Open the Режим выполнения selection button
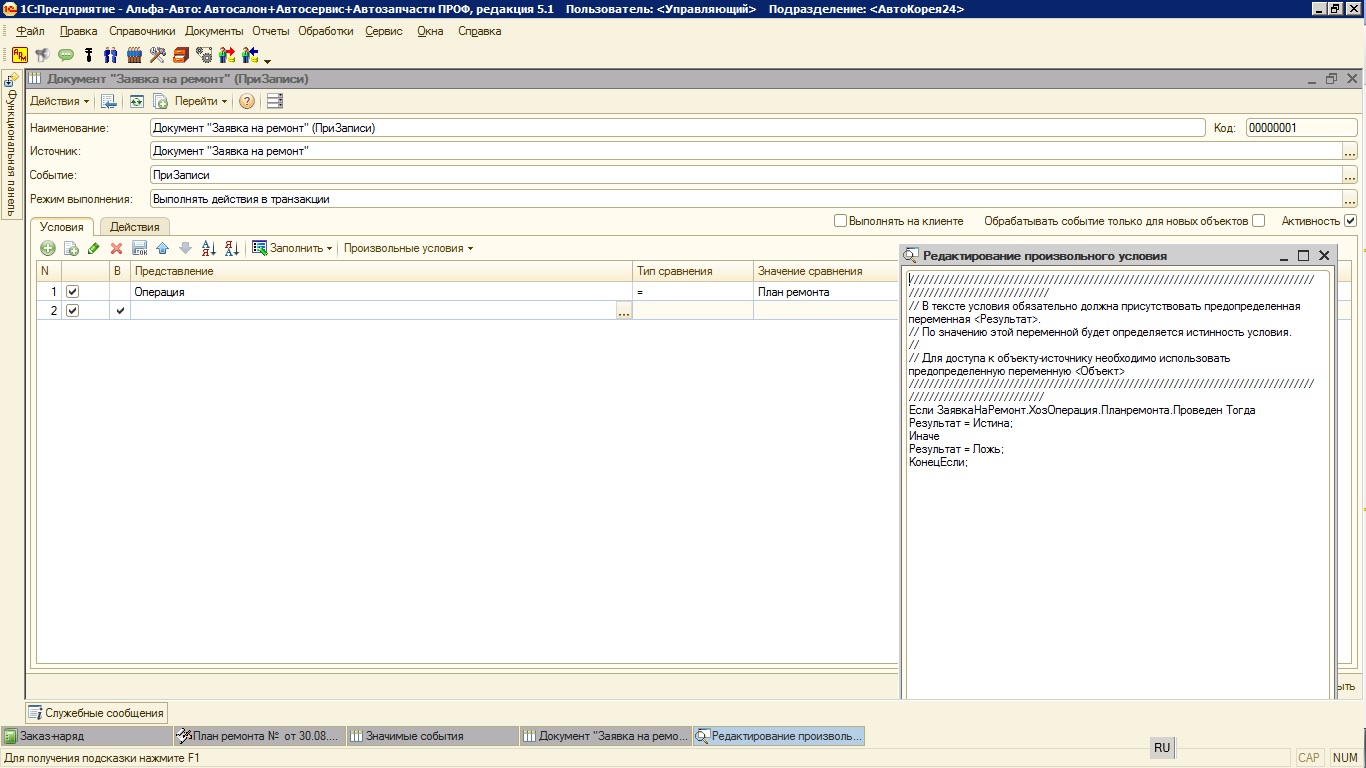The image size is (1366, 768). pos(1349,199)
